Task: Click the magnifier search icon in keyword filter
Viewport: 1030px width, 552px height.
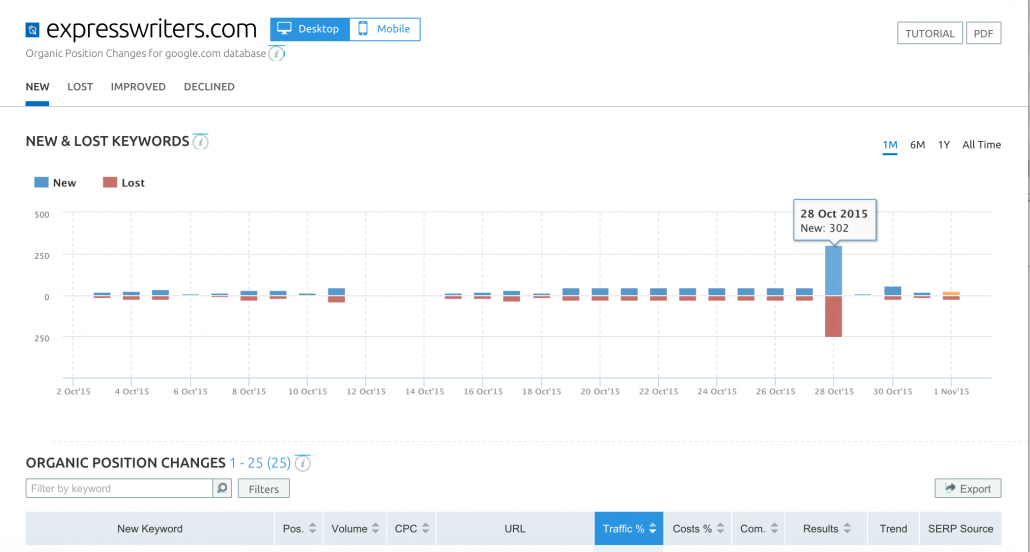Action: [x=222, y=489]
